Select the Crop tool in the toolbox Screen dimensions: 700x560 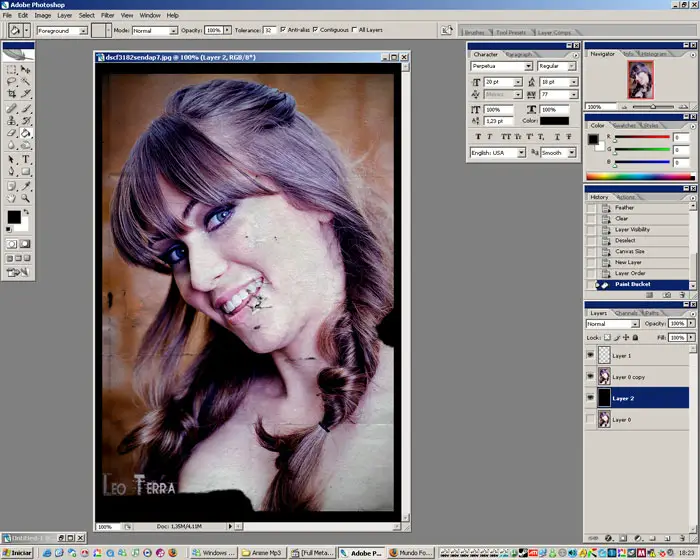tap(11, 94)
